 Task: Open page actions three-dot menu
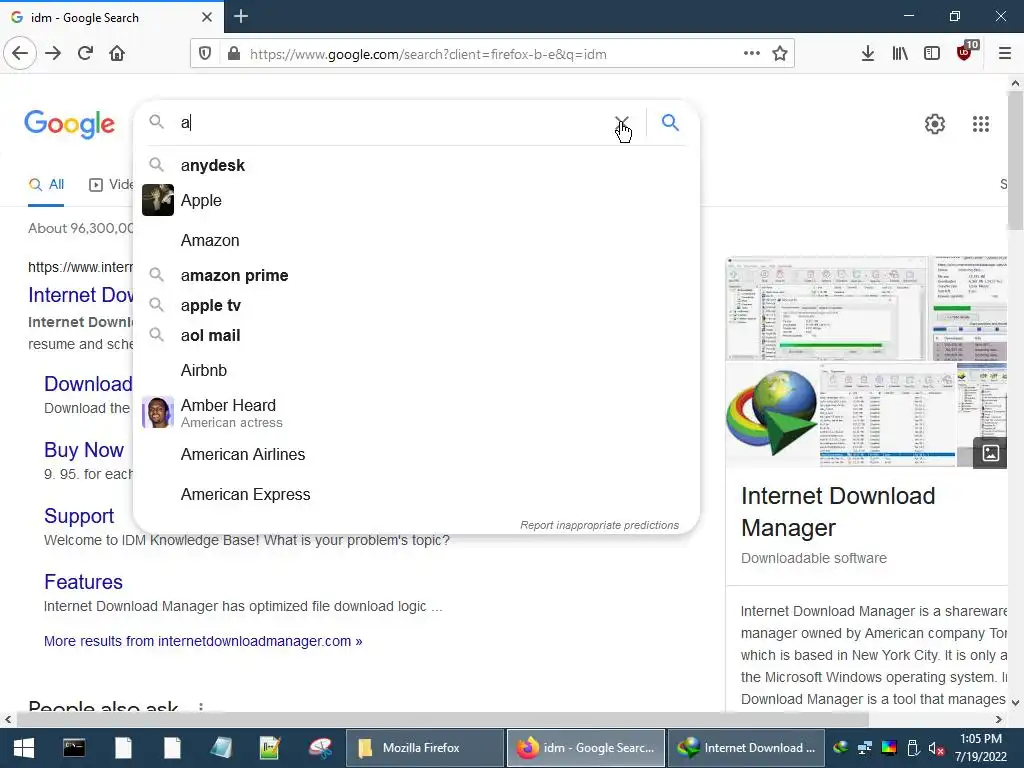tap(752, 54)
